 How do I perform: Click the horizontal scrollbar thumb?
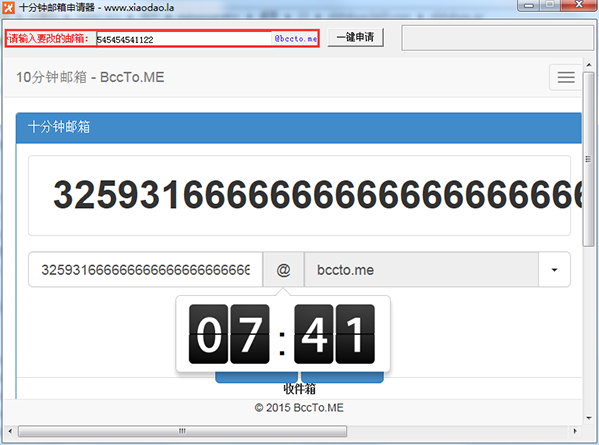183,431
